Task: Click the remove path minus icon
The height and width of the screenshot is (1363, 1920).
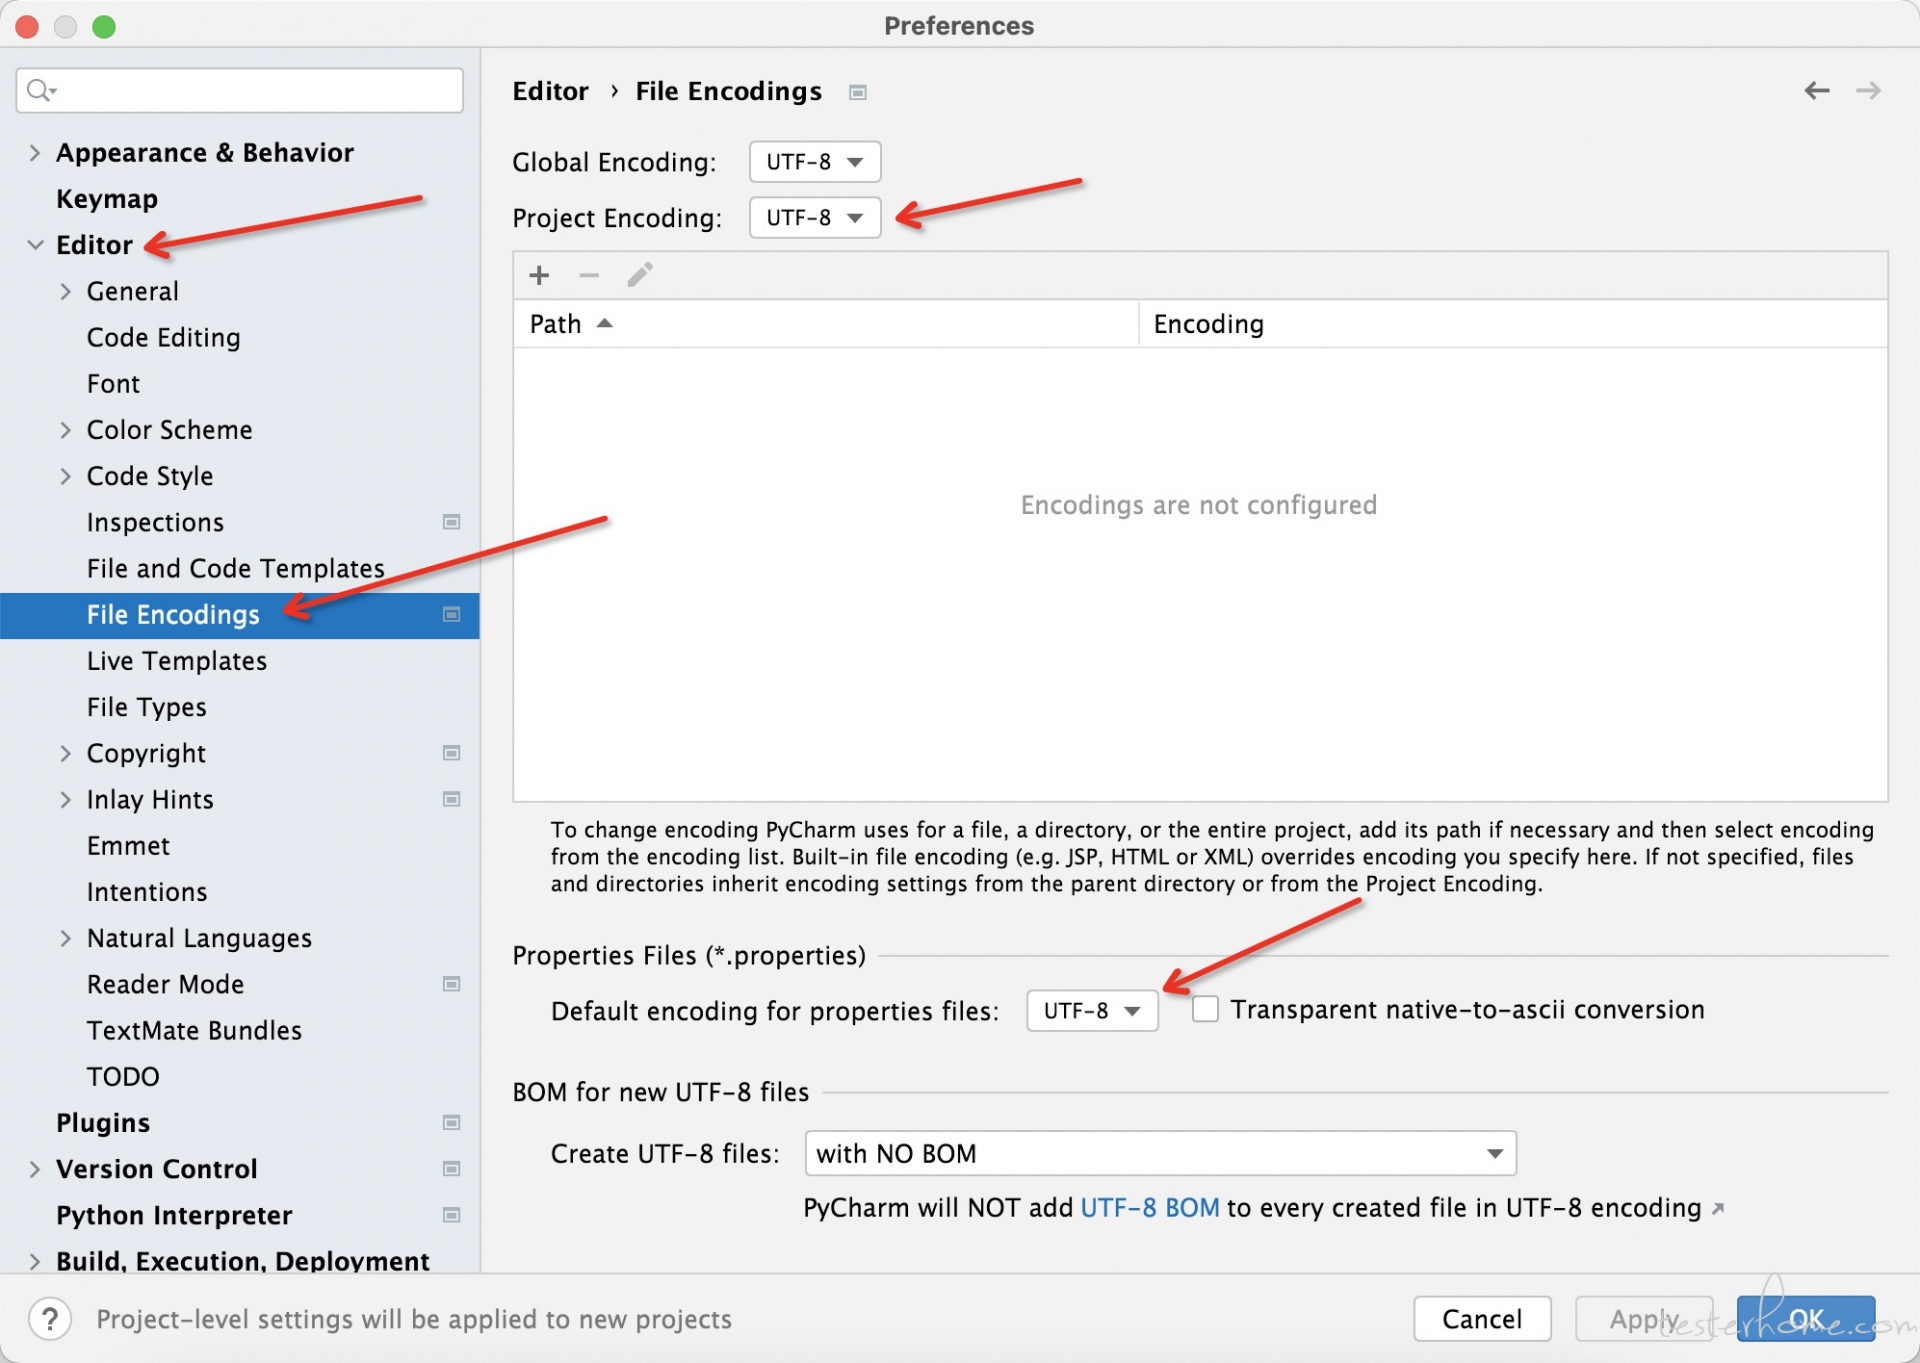Action: point(589,275)
